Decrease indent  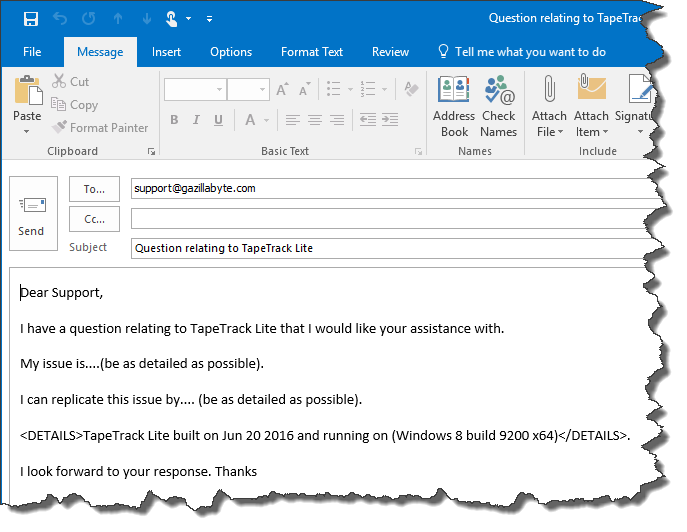click(x=368, y=120)
